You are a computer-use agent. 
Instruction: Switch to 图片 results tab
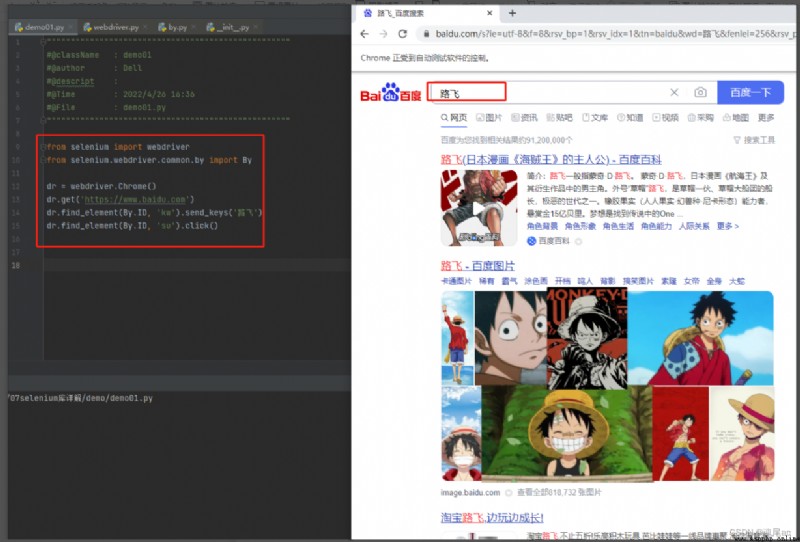pos(489,118)
